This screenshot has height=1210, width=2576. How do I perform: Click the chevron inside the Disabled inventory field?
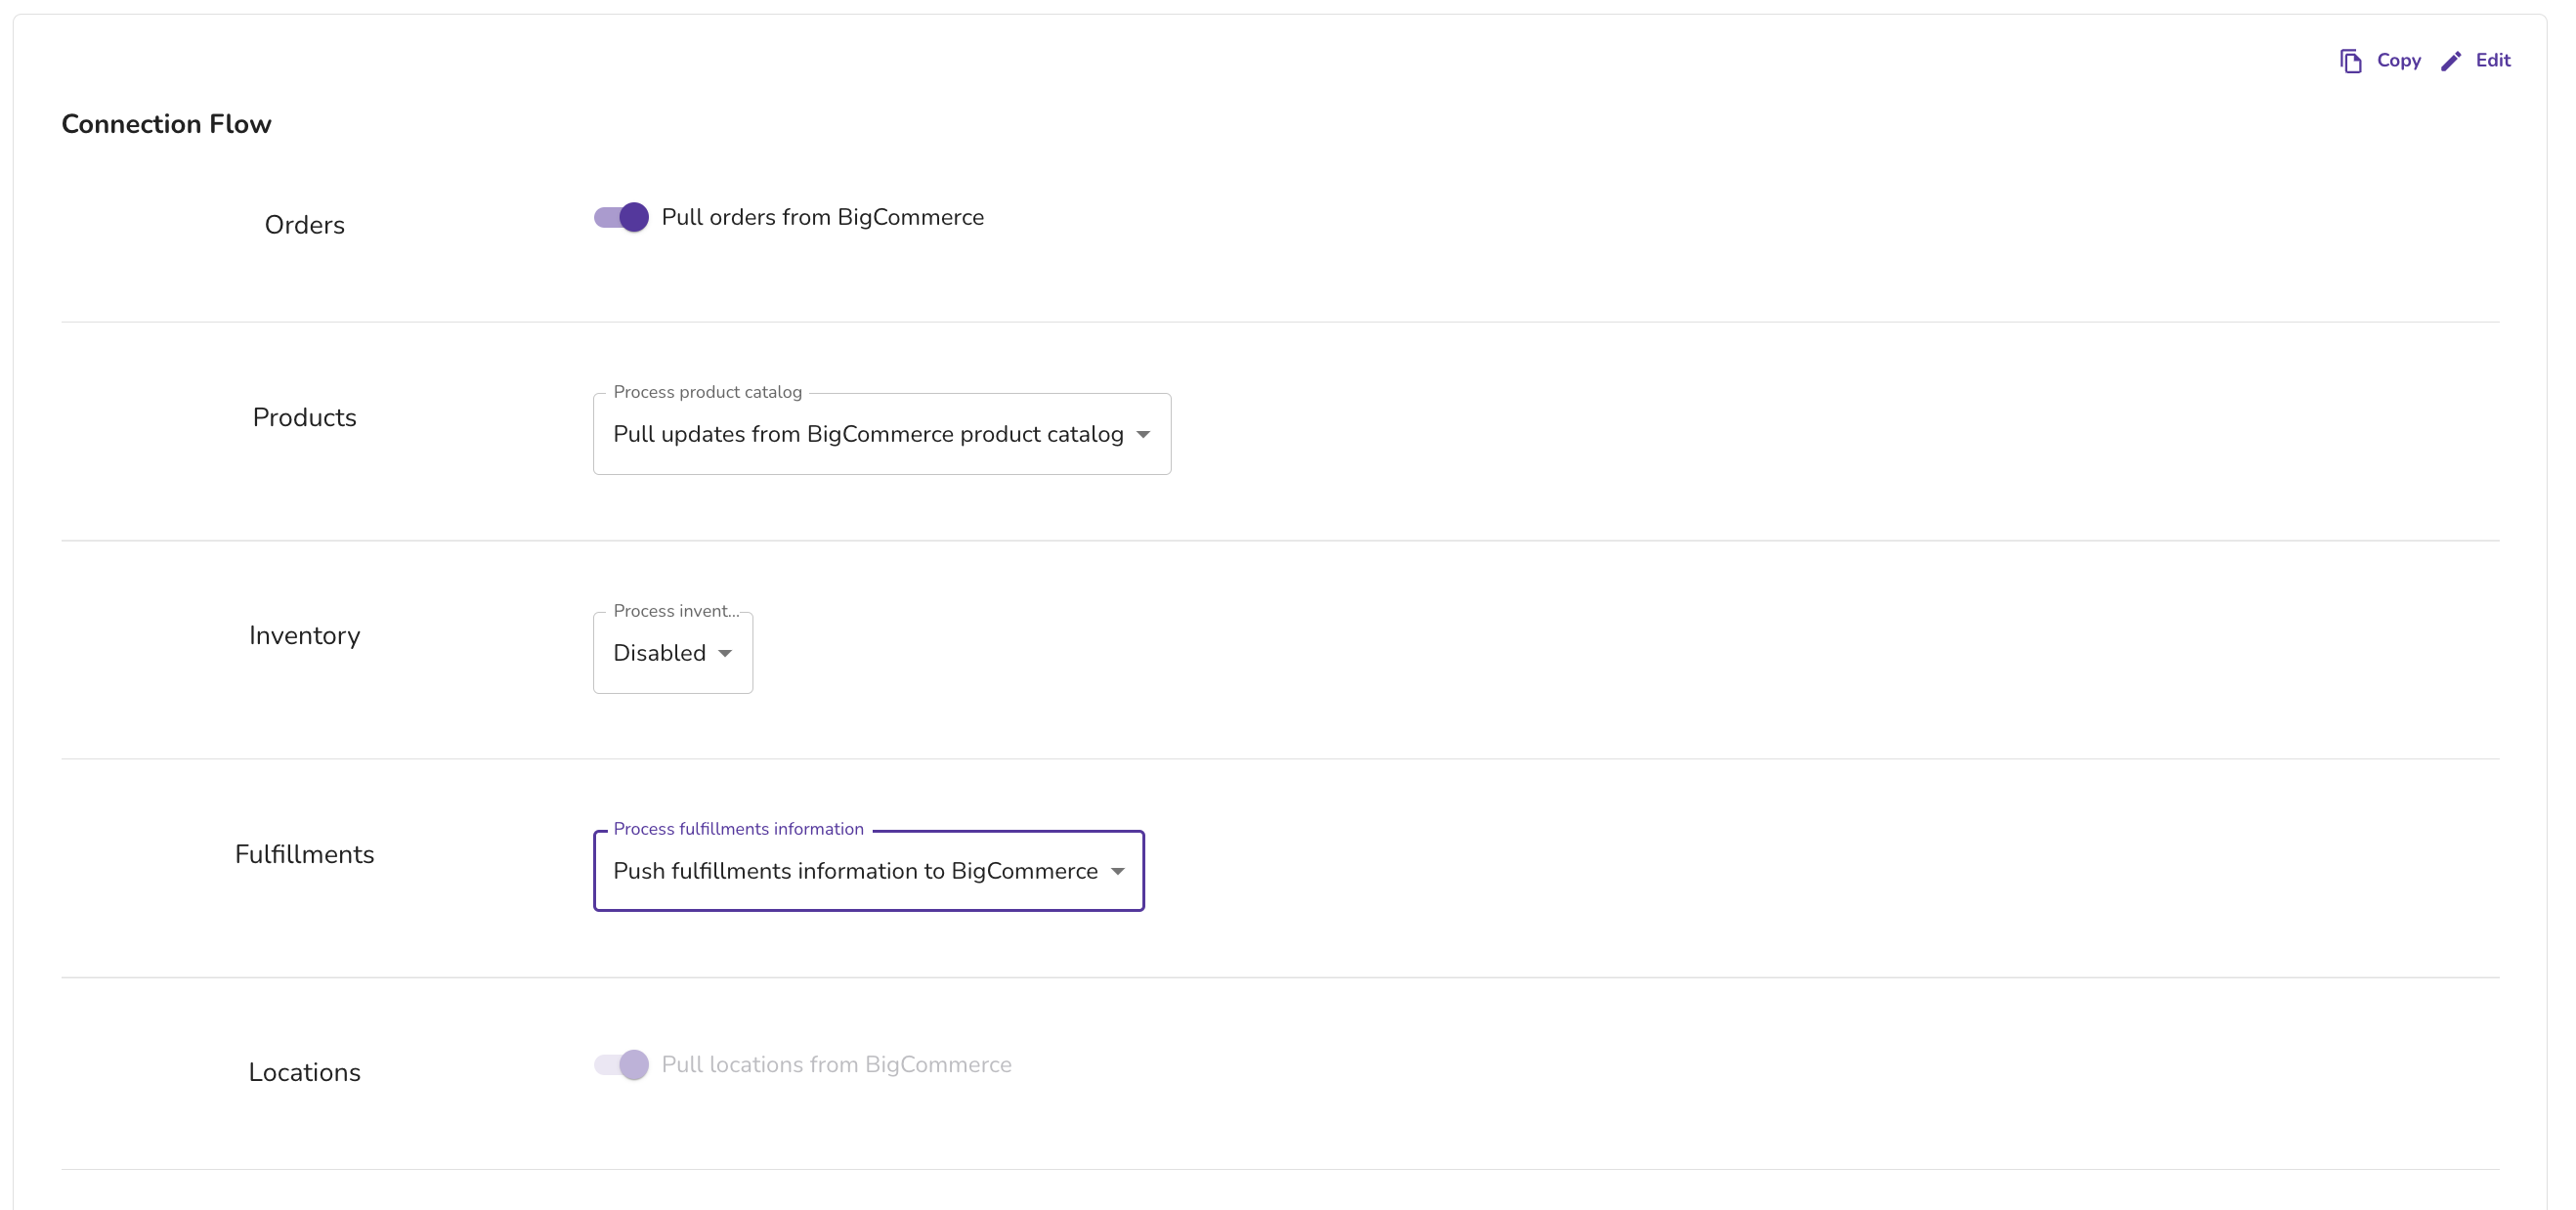724,653
